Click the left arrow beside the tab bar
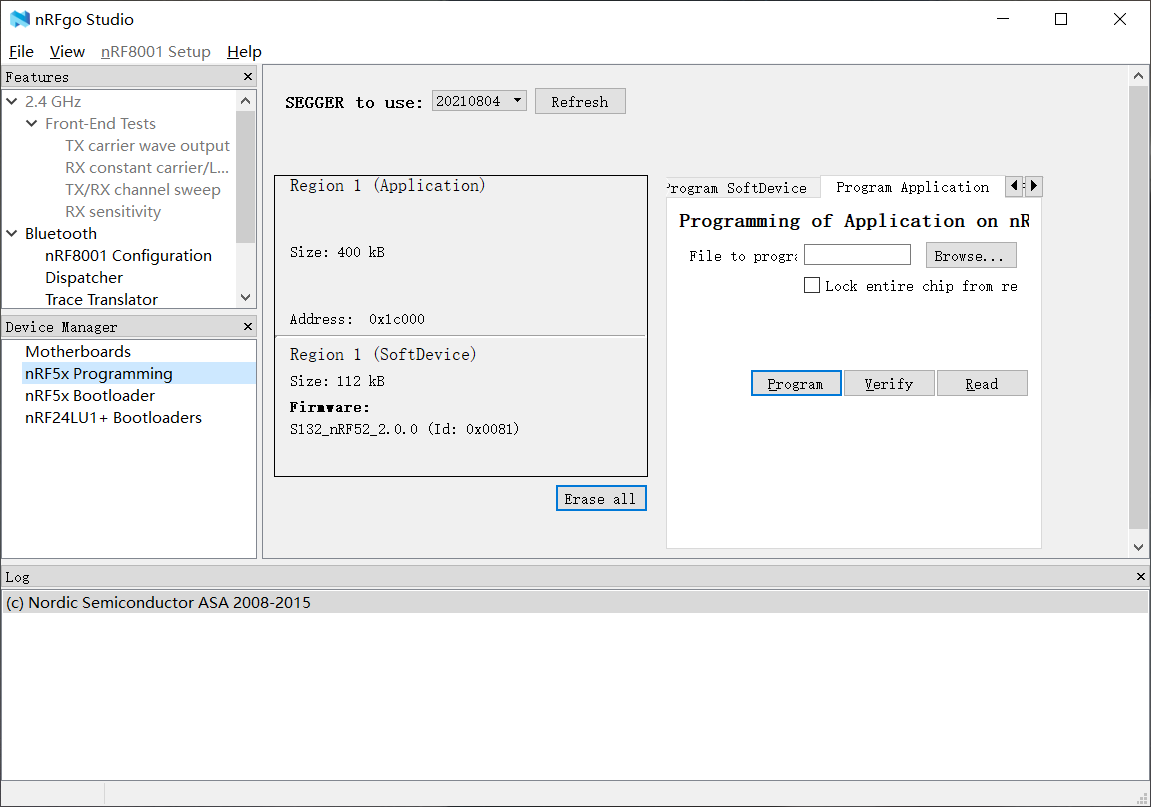The image size is (1151, 807). point(1017,186)
